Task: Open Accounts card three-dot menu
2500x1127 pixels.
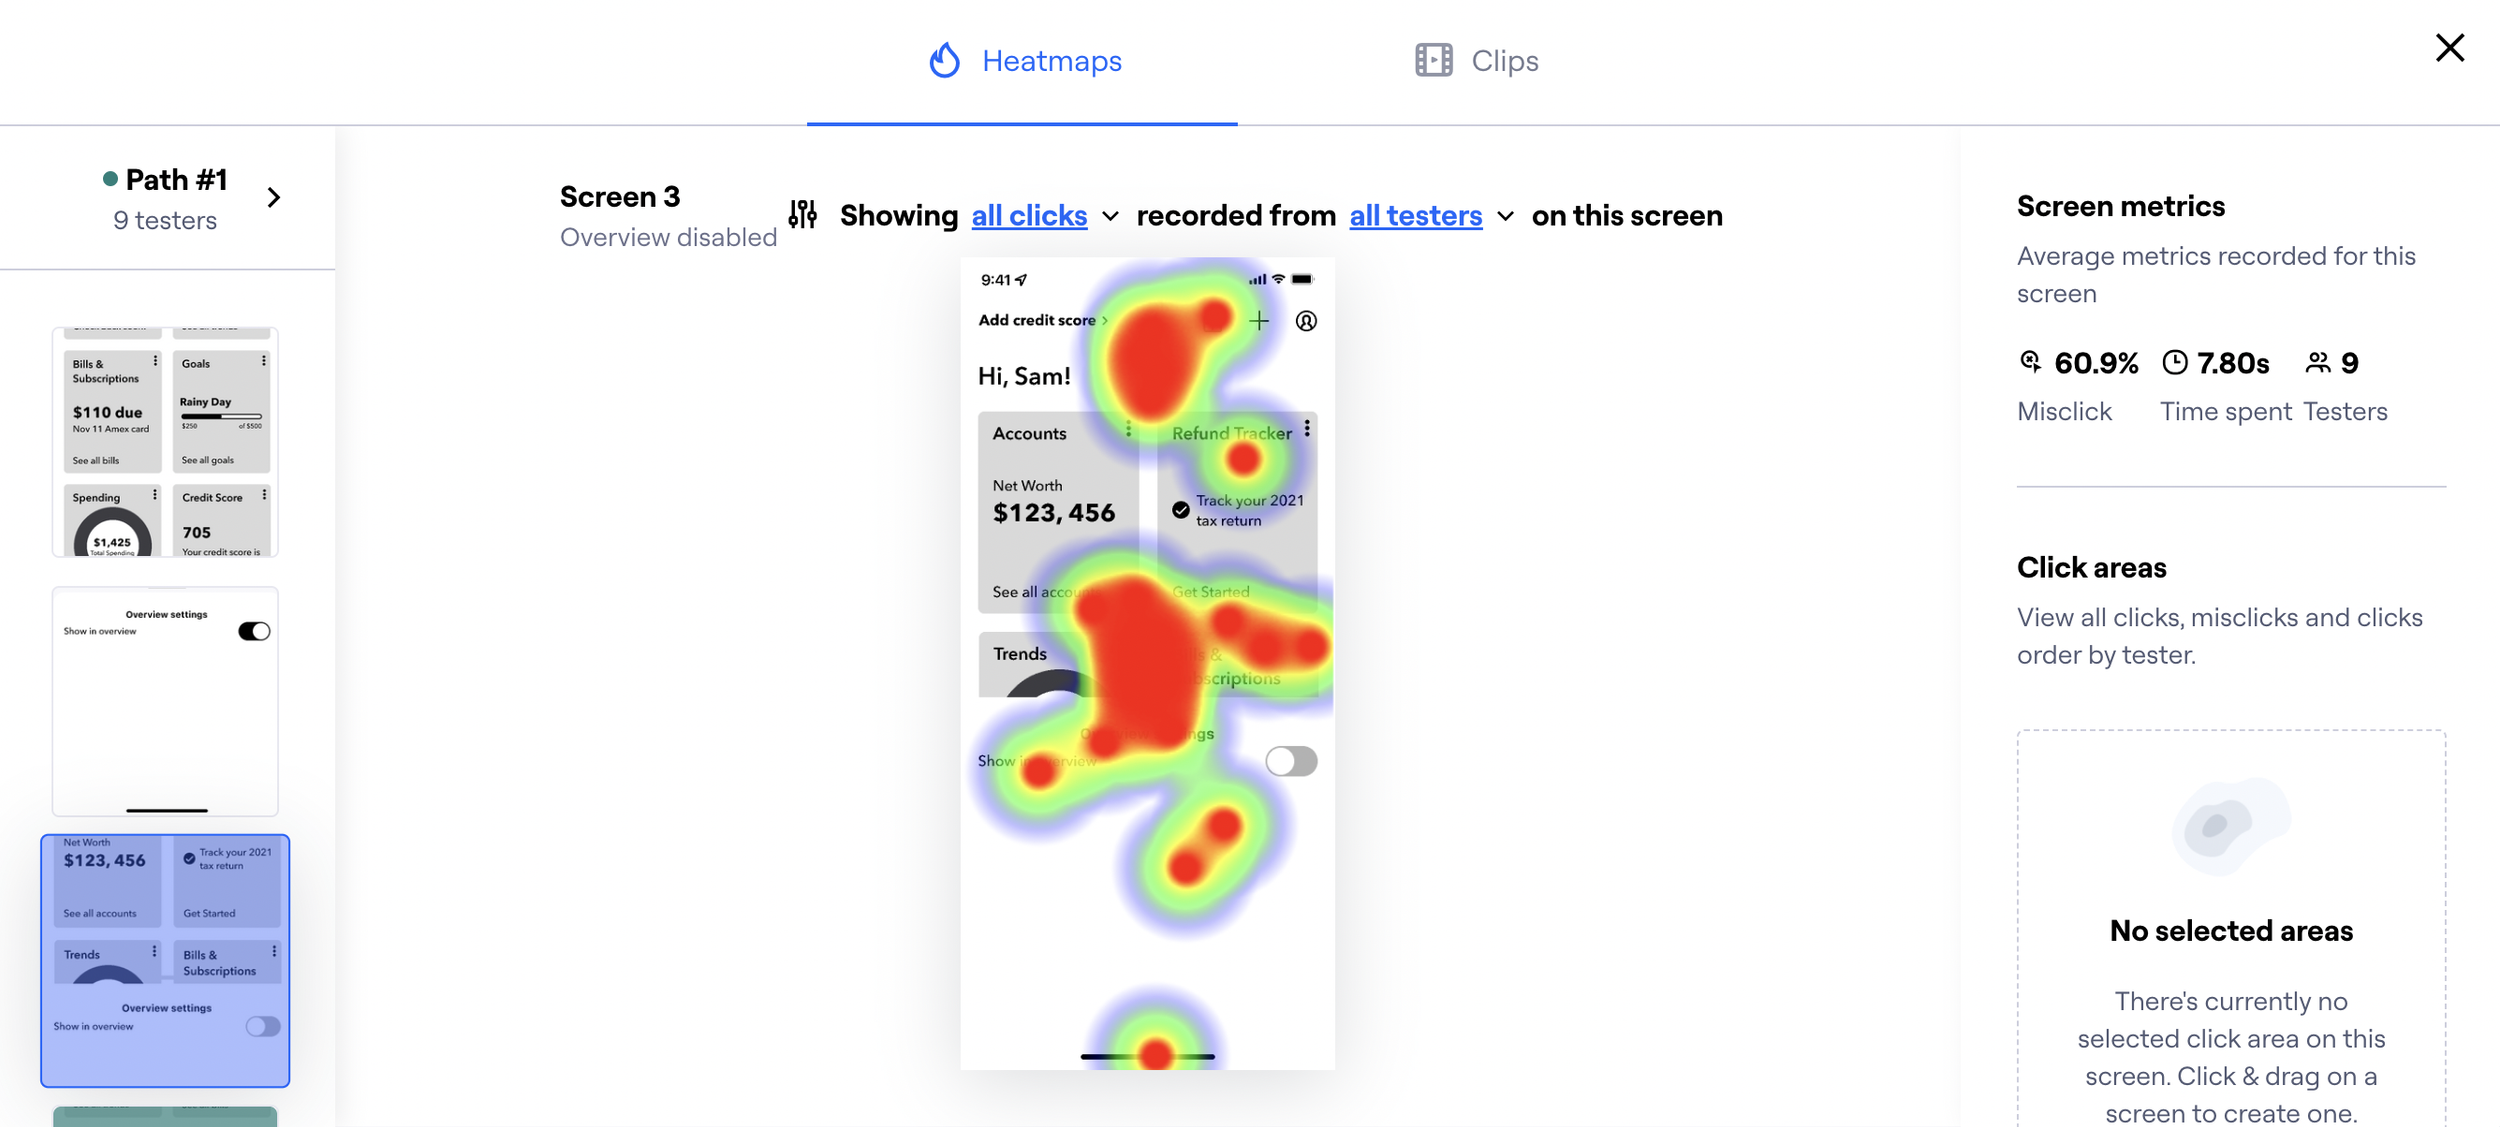Action: pyautogui.click(x=1128, y=430)
